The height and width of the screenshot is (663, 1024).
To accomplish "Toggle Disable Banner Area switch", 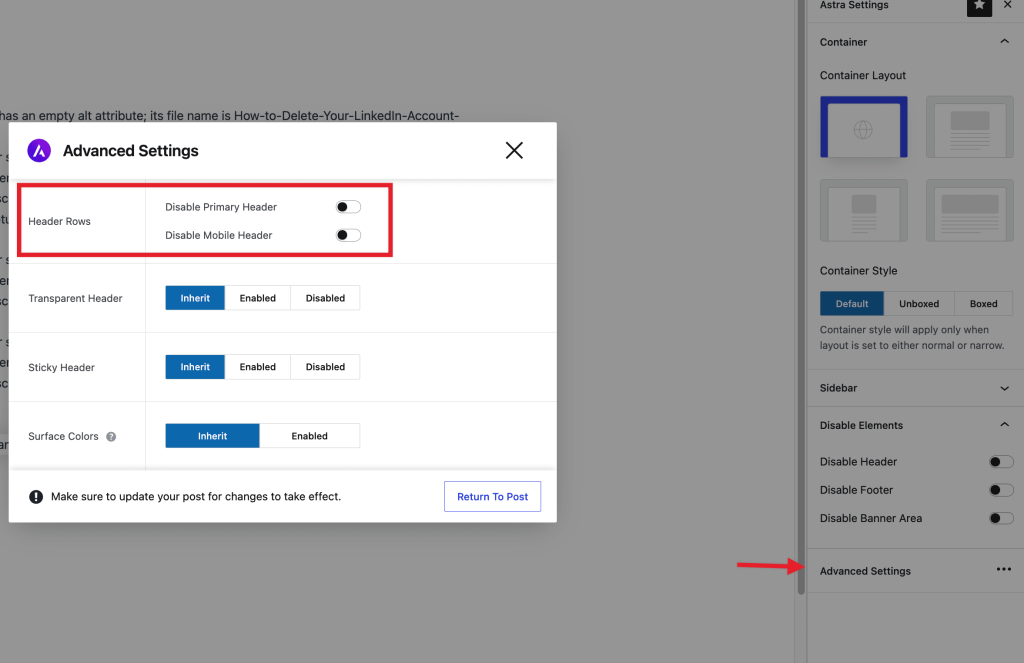I will pos(1001,518).
